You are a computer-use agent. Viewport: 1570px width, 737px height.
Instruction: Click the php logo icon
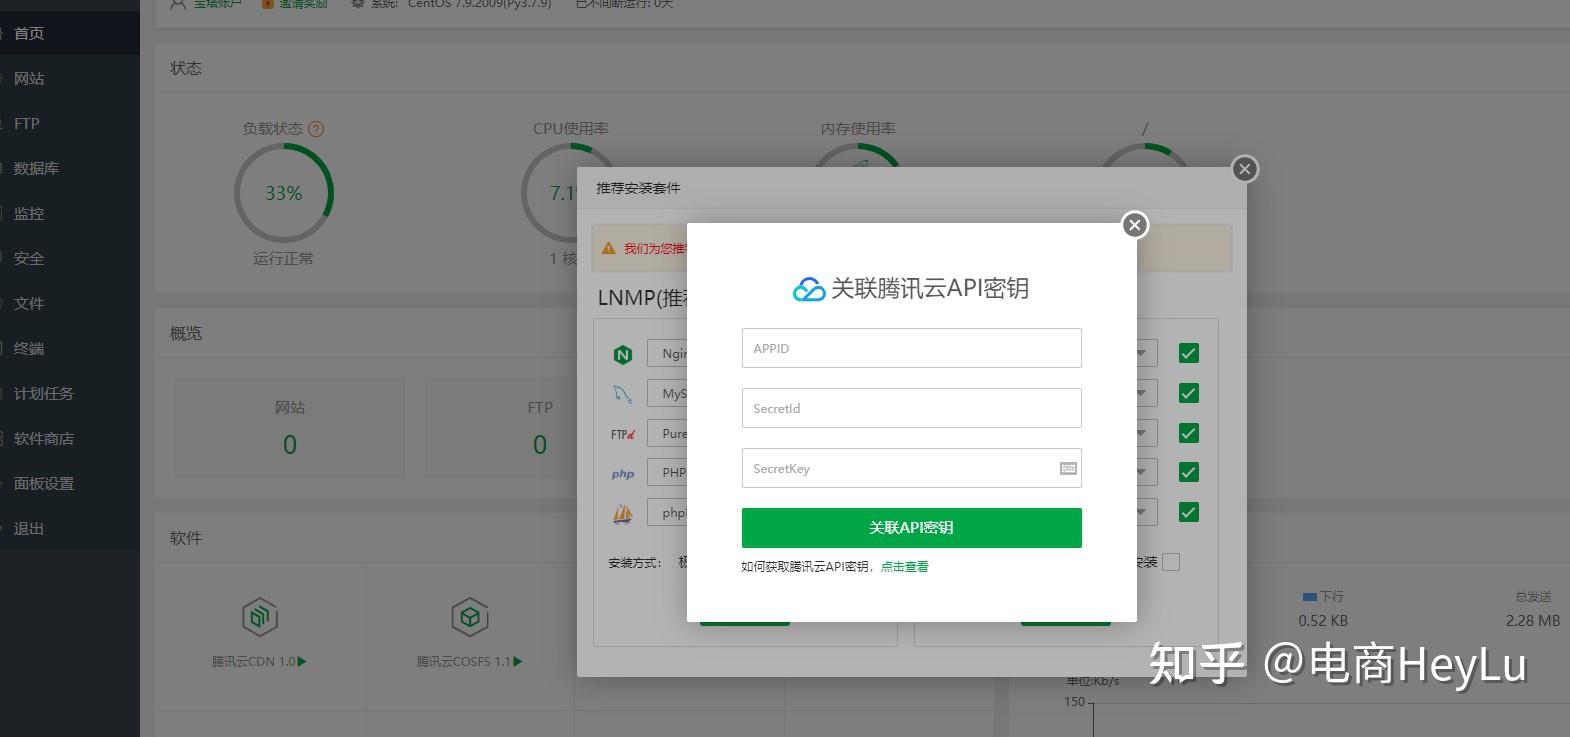pyautogui.click(x=623, y=474)
